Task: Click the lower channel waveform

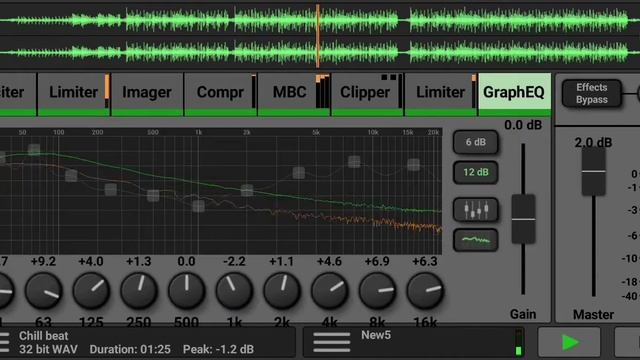Action: pyautogui.click(x=320, y=53)
